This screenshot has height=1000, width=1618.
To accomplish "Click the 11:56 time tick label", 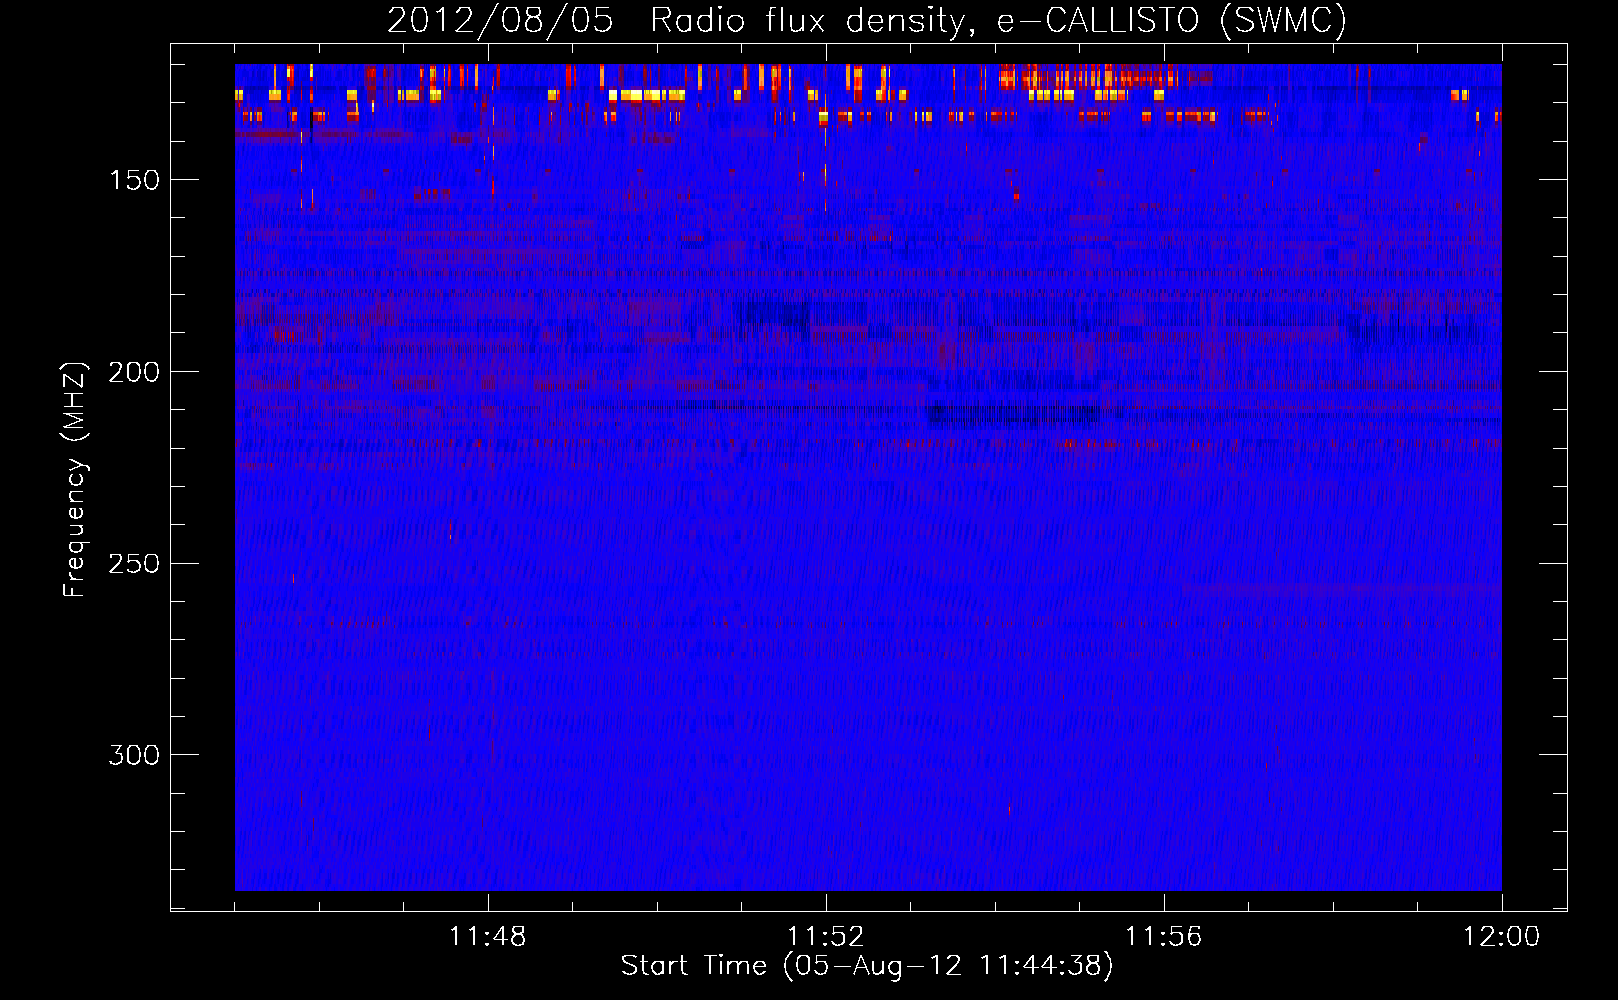I will pos(1164,937).
